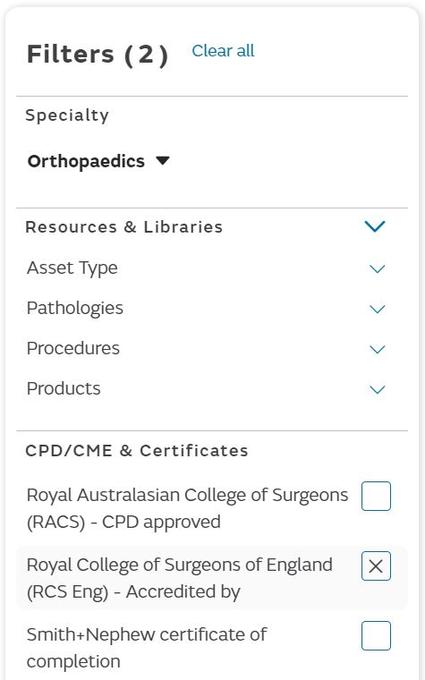Viewport: 425px width, 680px height.
Task: Click the Smith+Nephew certificate label text
Action: point(147,648)
